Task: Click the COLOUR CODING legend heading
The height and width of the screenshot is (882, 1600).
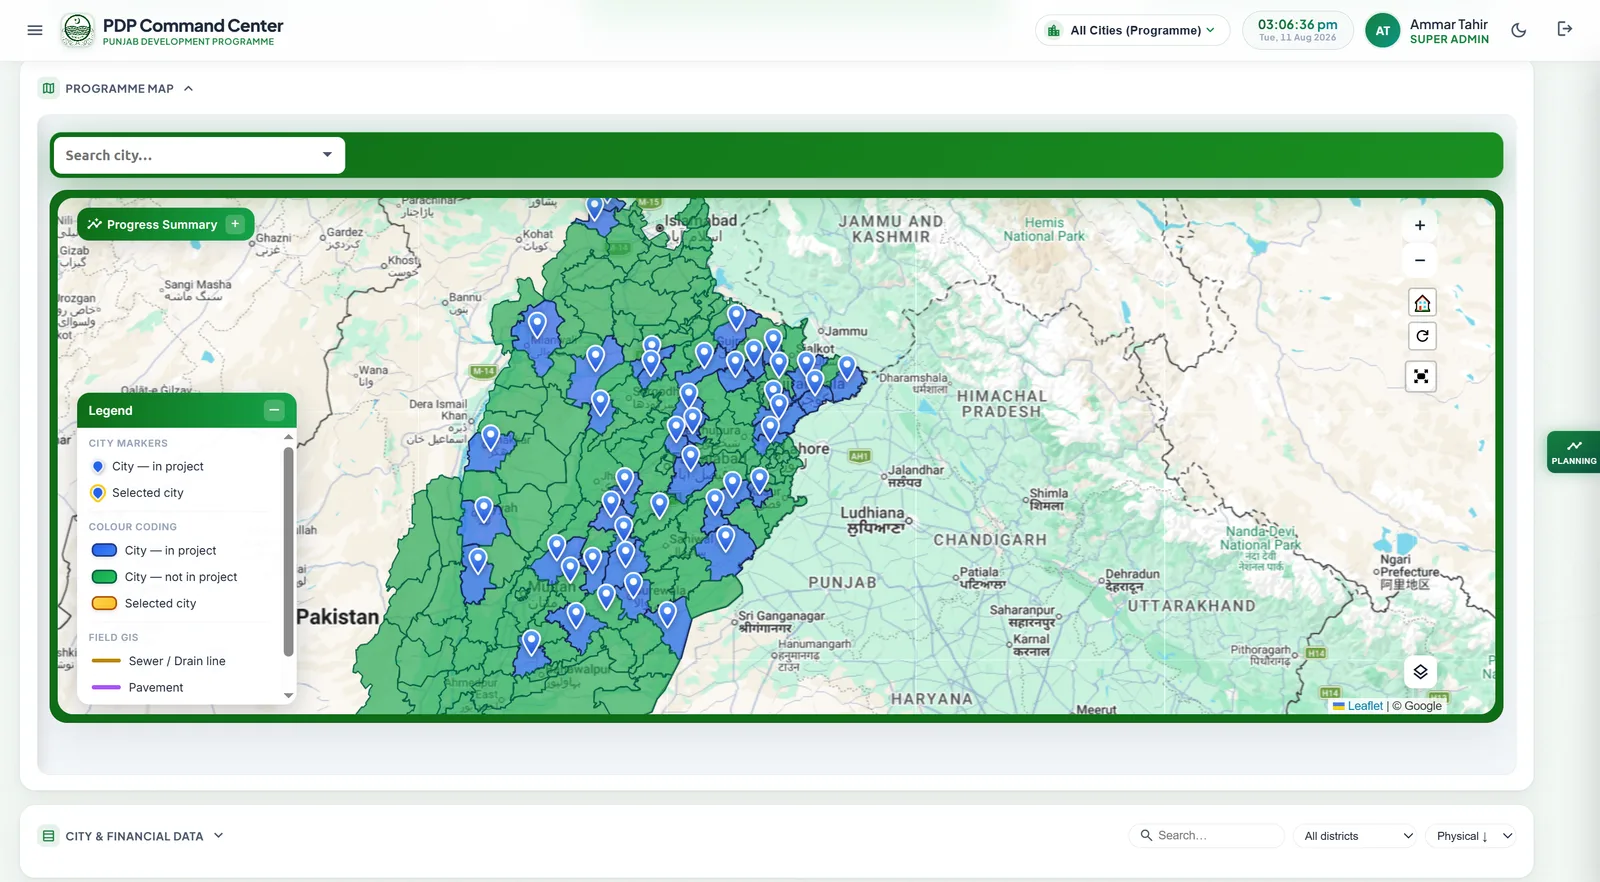Action: [132, 527]
